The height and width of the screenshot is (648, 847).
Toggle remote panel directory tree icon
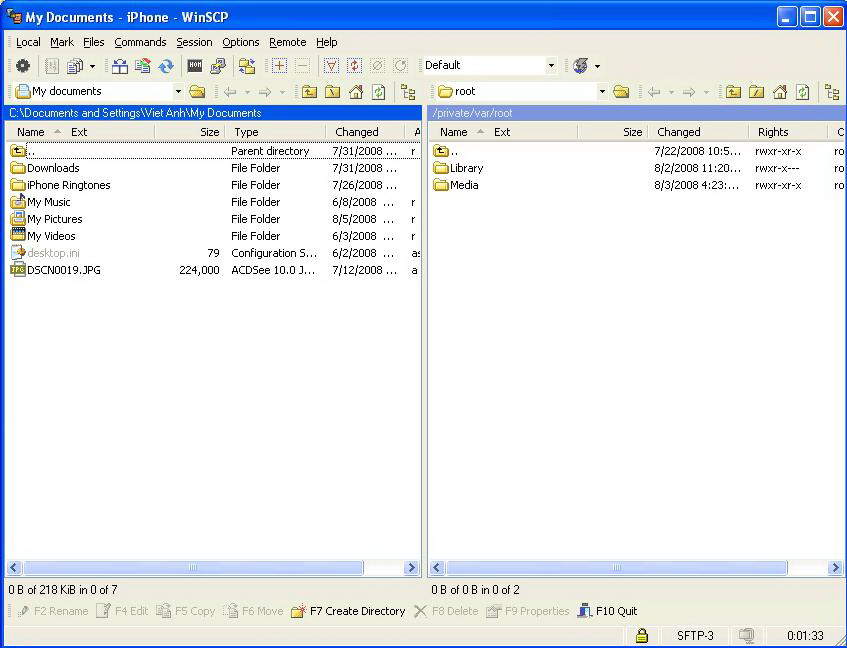pos(832,92)
